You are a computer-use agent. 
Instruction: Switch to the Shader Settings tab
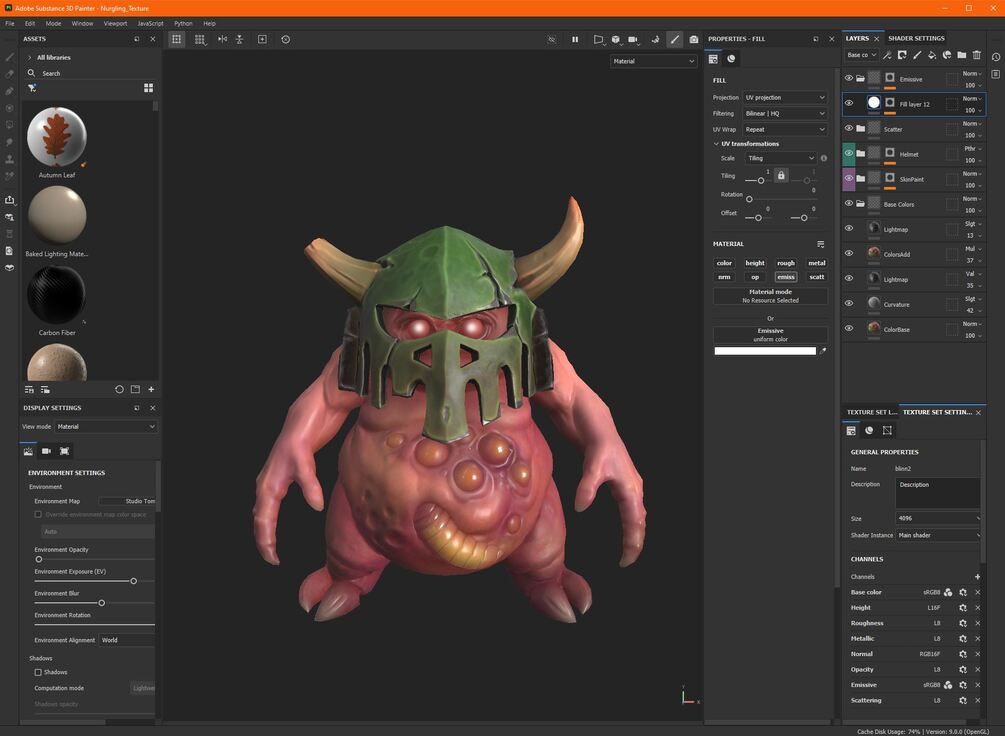click(916, 38)
